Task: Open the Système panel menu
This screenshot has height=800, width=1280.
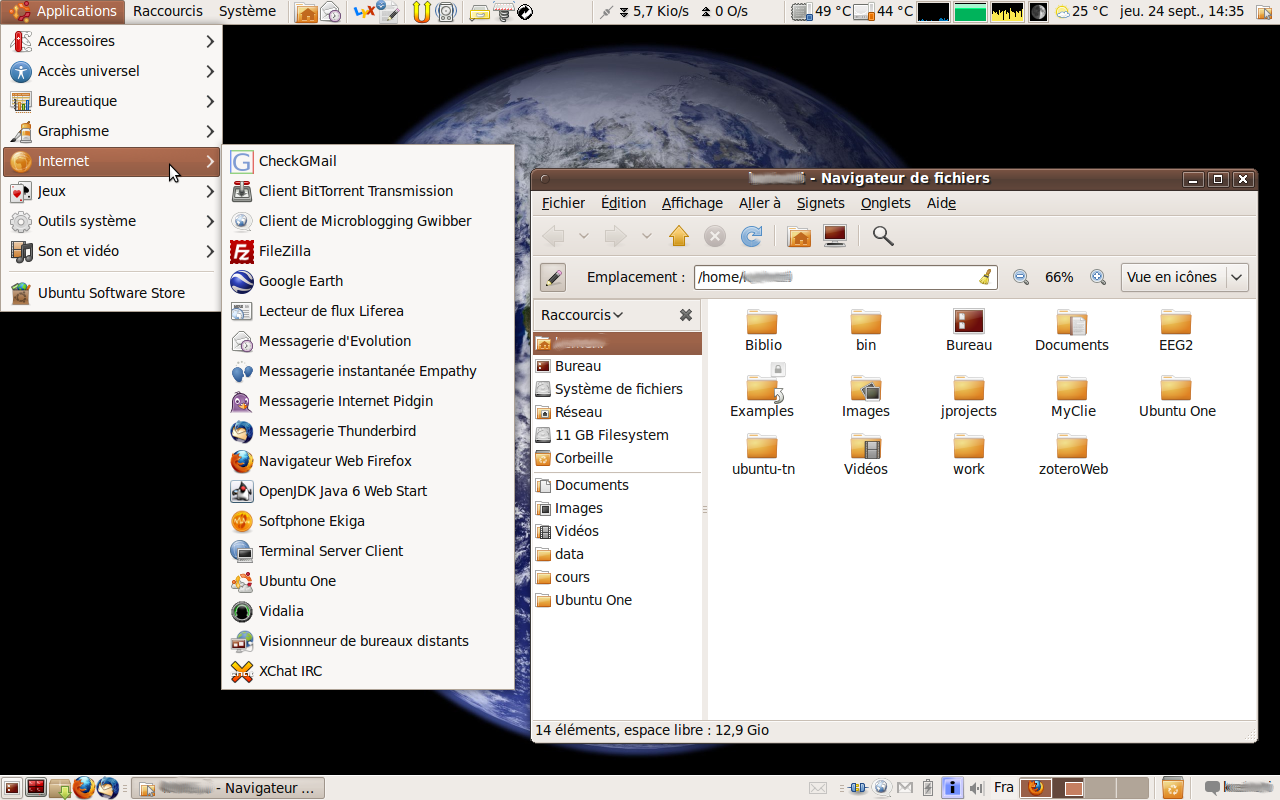Action: tap(247, 11)
